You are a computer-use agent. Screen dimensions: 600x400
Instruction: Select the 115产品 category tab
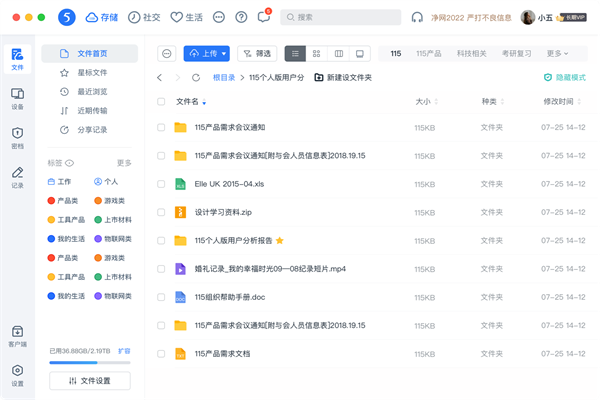[x=429, y=54]
